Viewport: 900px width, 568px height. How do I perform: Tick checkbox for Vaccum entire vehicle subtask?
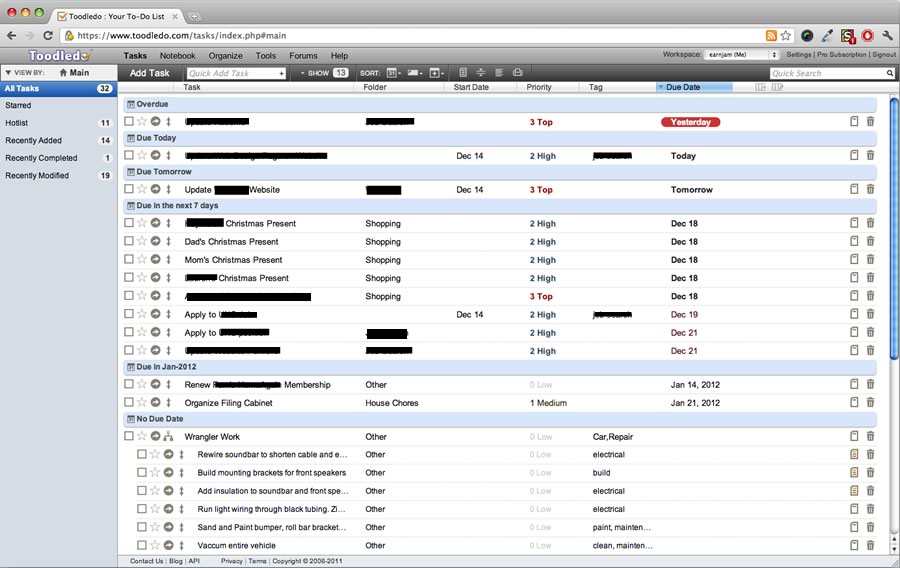click(142, 546)
